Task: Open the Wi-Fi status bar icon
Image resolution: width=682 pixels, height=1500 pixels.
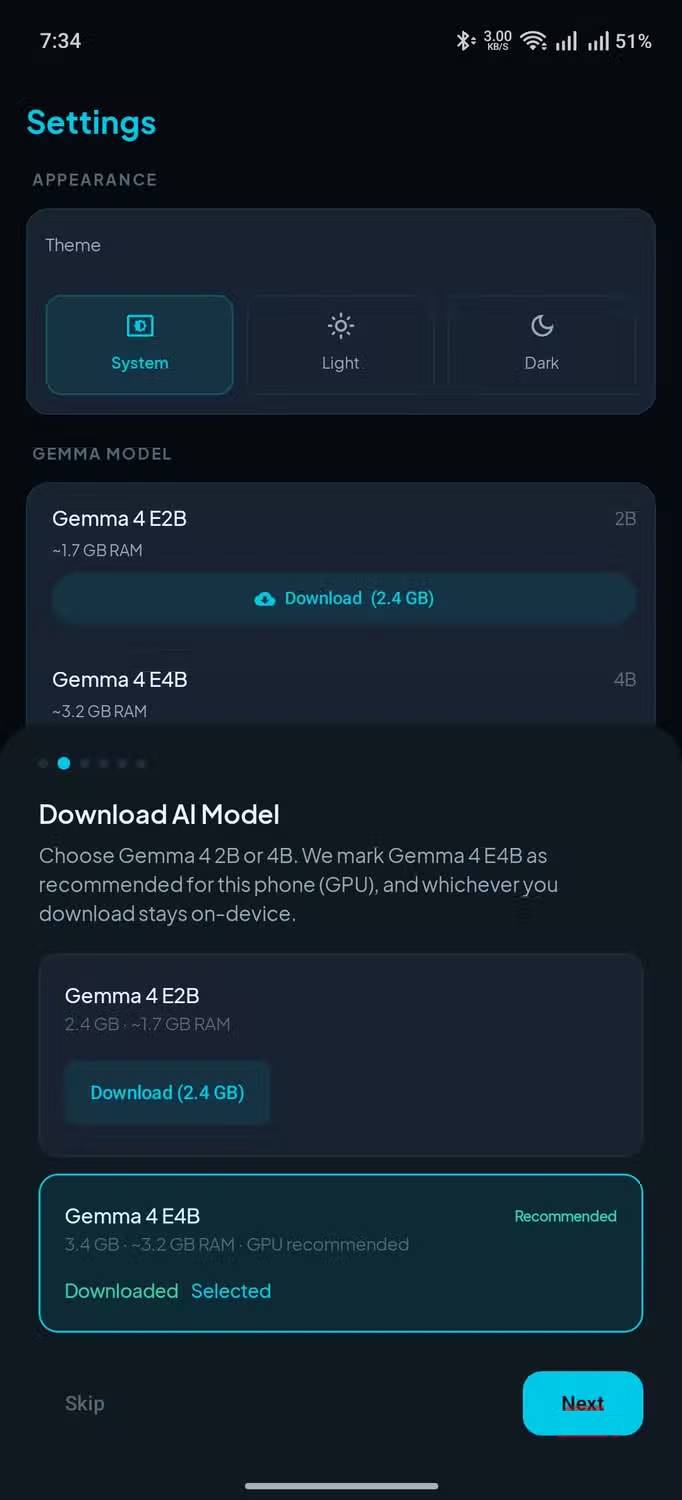Action: 534,41
